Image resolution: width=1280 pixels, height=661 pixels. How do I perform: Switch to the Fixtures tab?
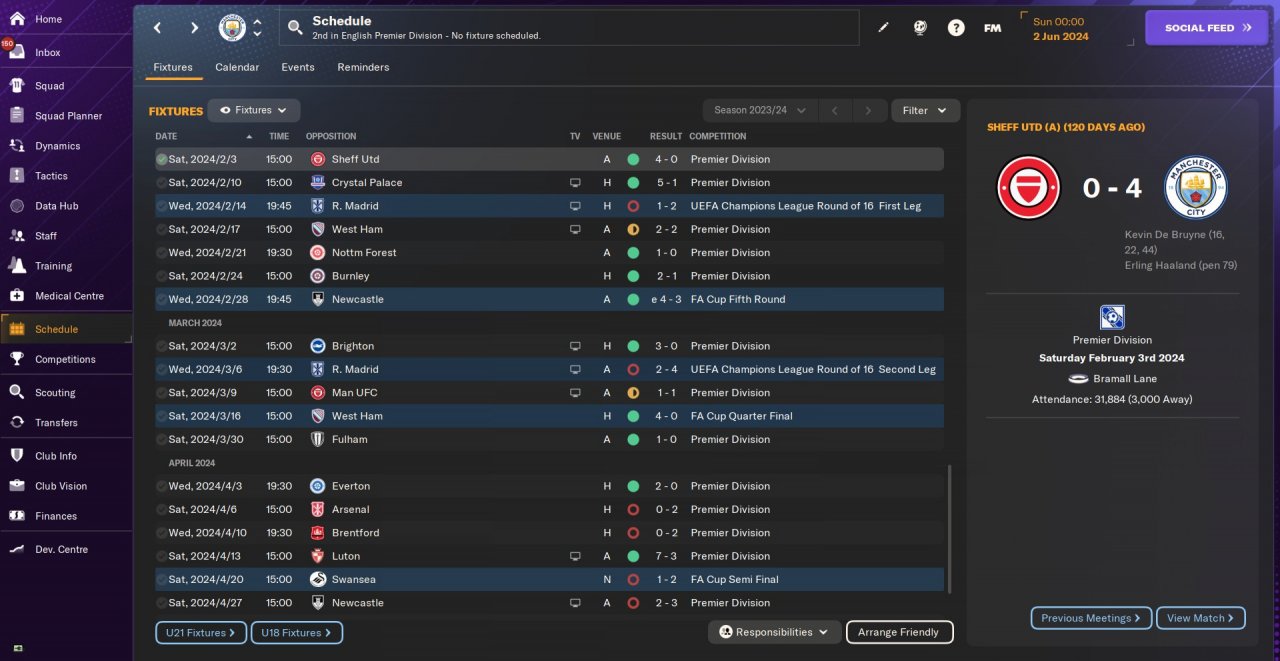(x=173, y=67)
